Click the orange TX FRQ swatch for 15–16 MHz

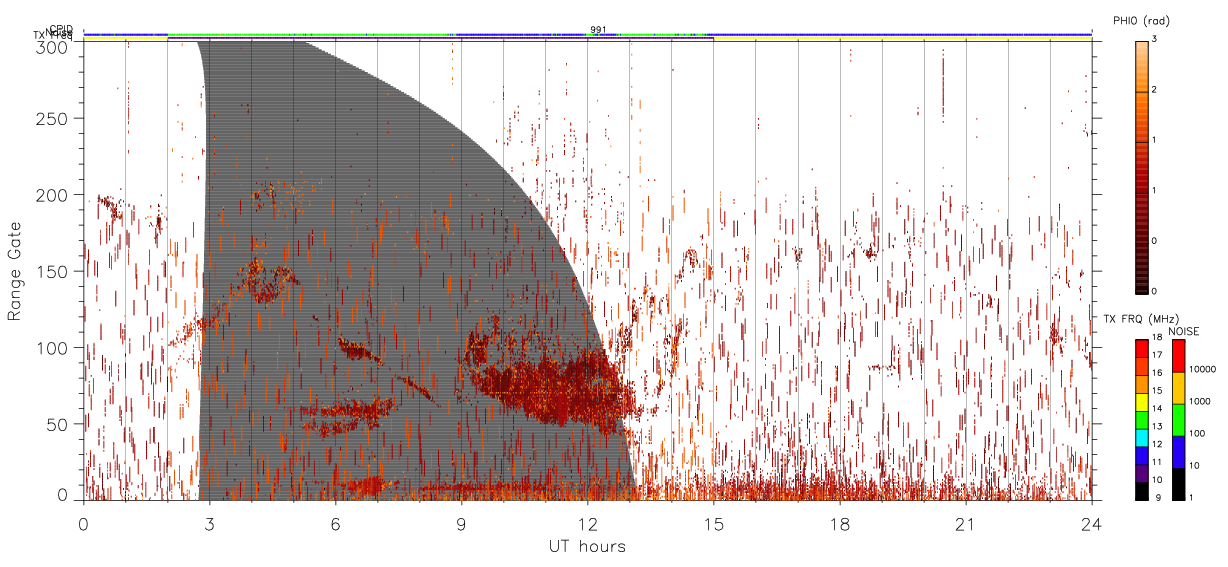(1142, 385)
